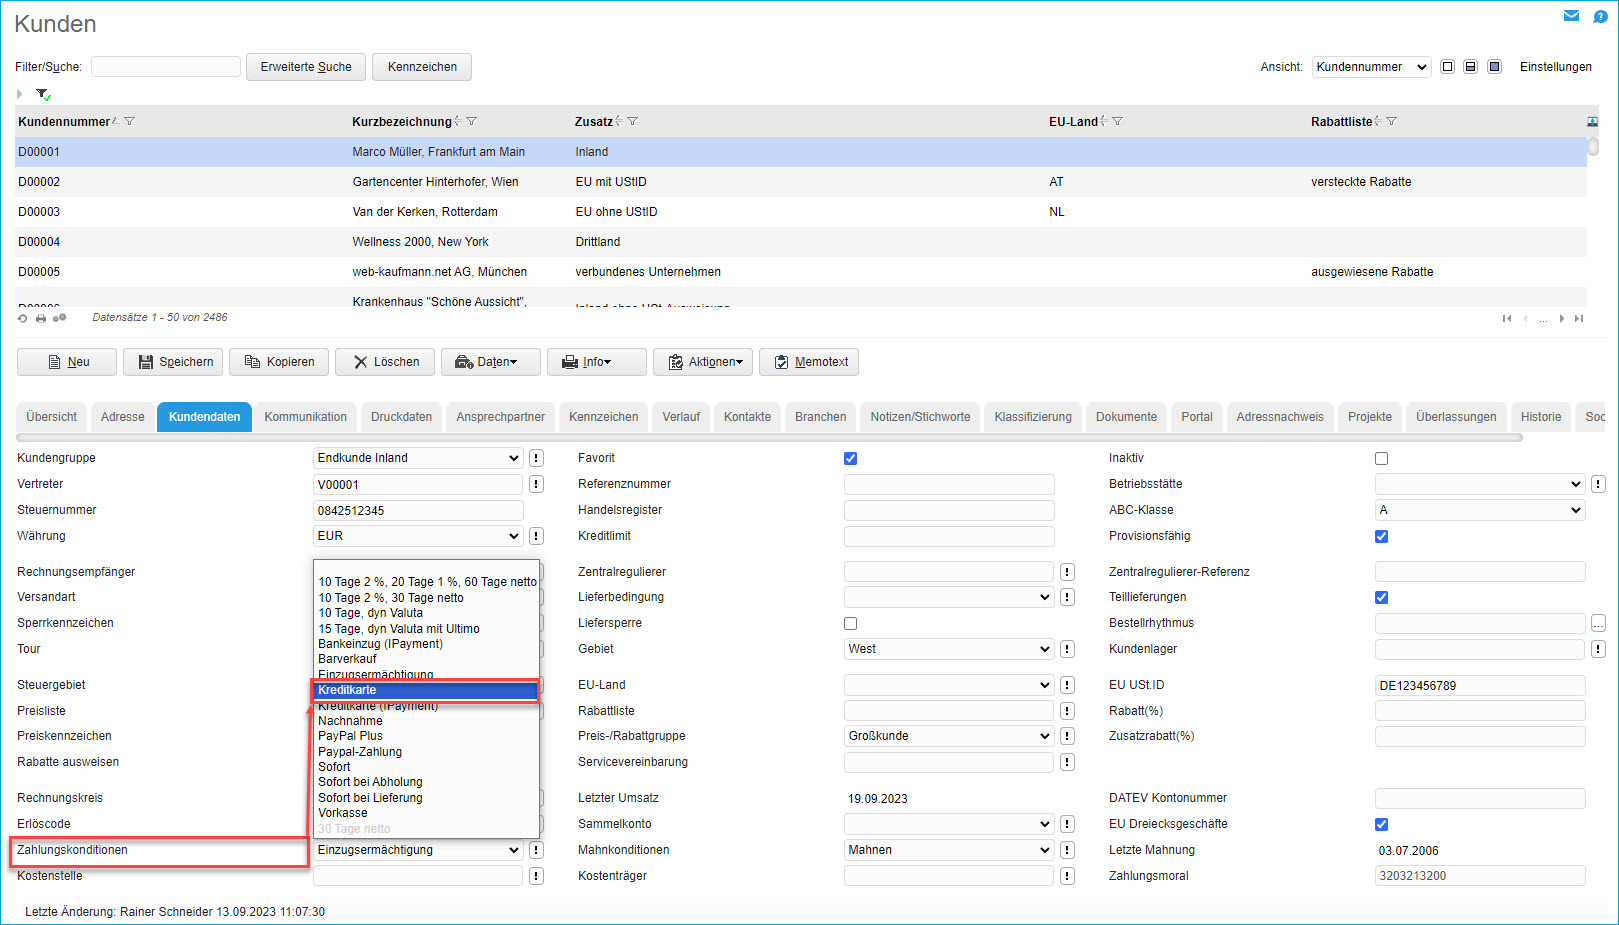
Task: Open the help question mark icon
Action: click(x=1600, y=16)
